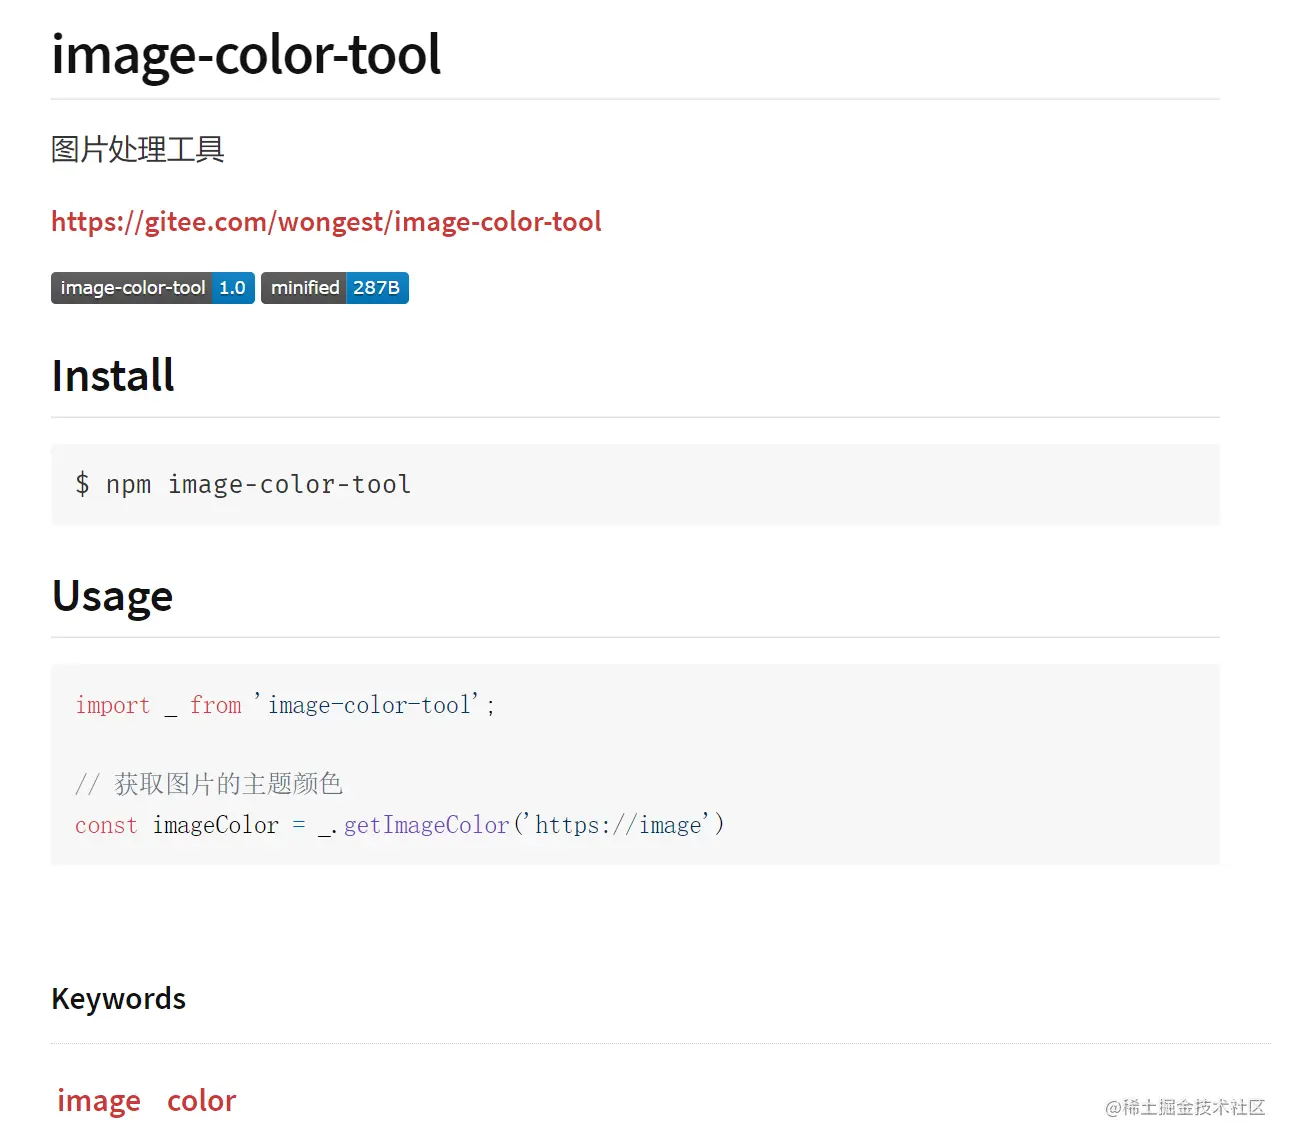1295x1147 pixels.
Task: Click the Usage section heading
Action: (112, 596)
